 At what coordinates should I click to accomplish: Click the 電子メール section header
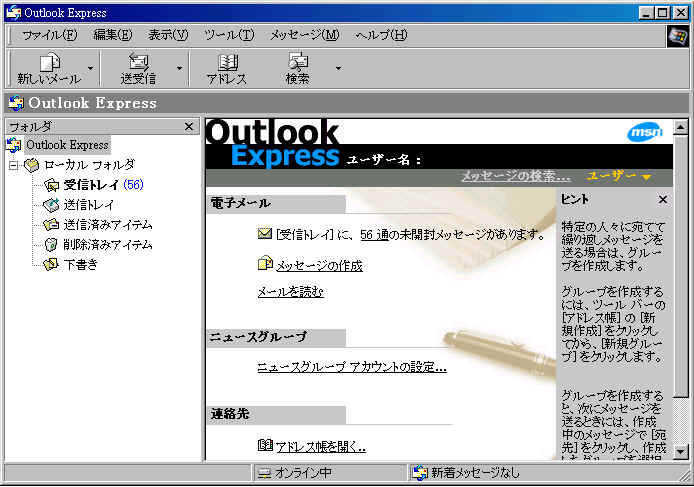pyautogui.click(x=276, y=203)
